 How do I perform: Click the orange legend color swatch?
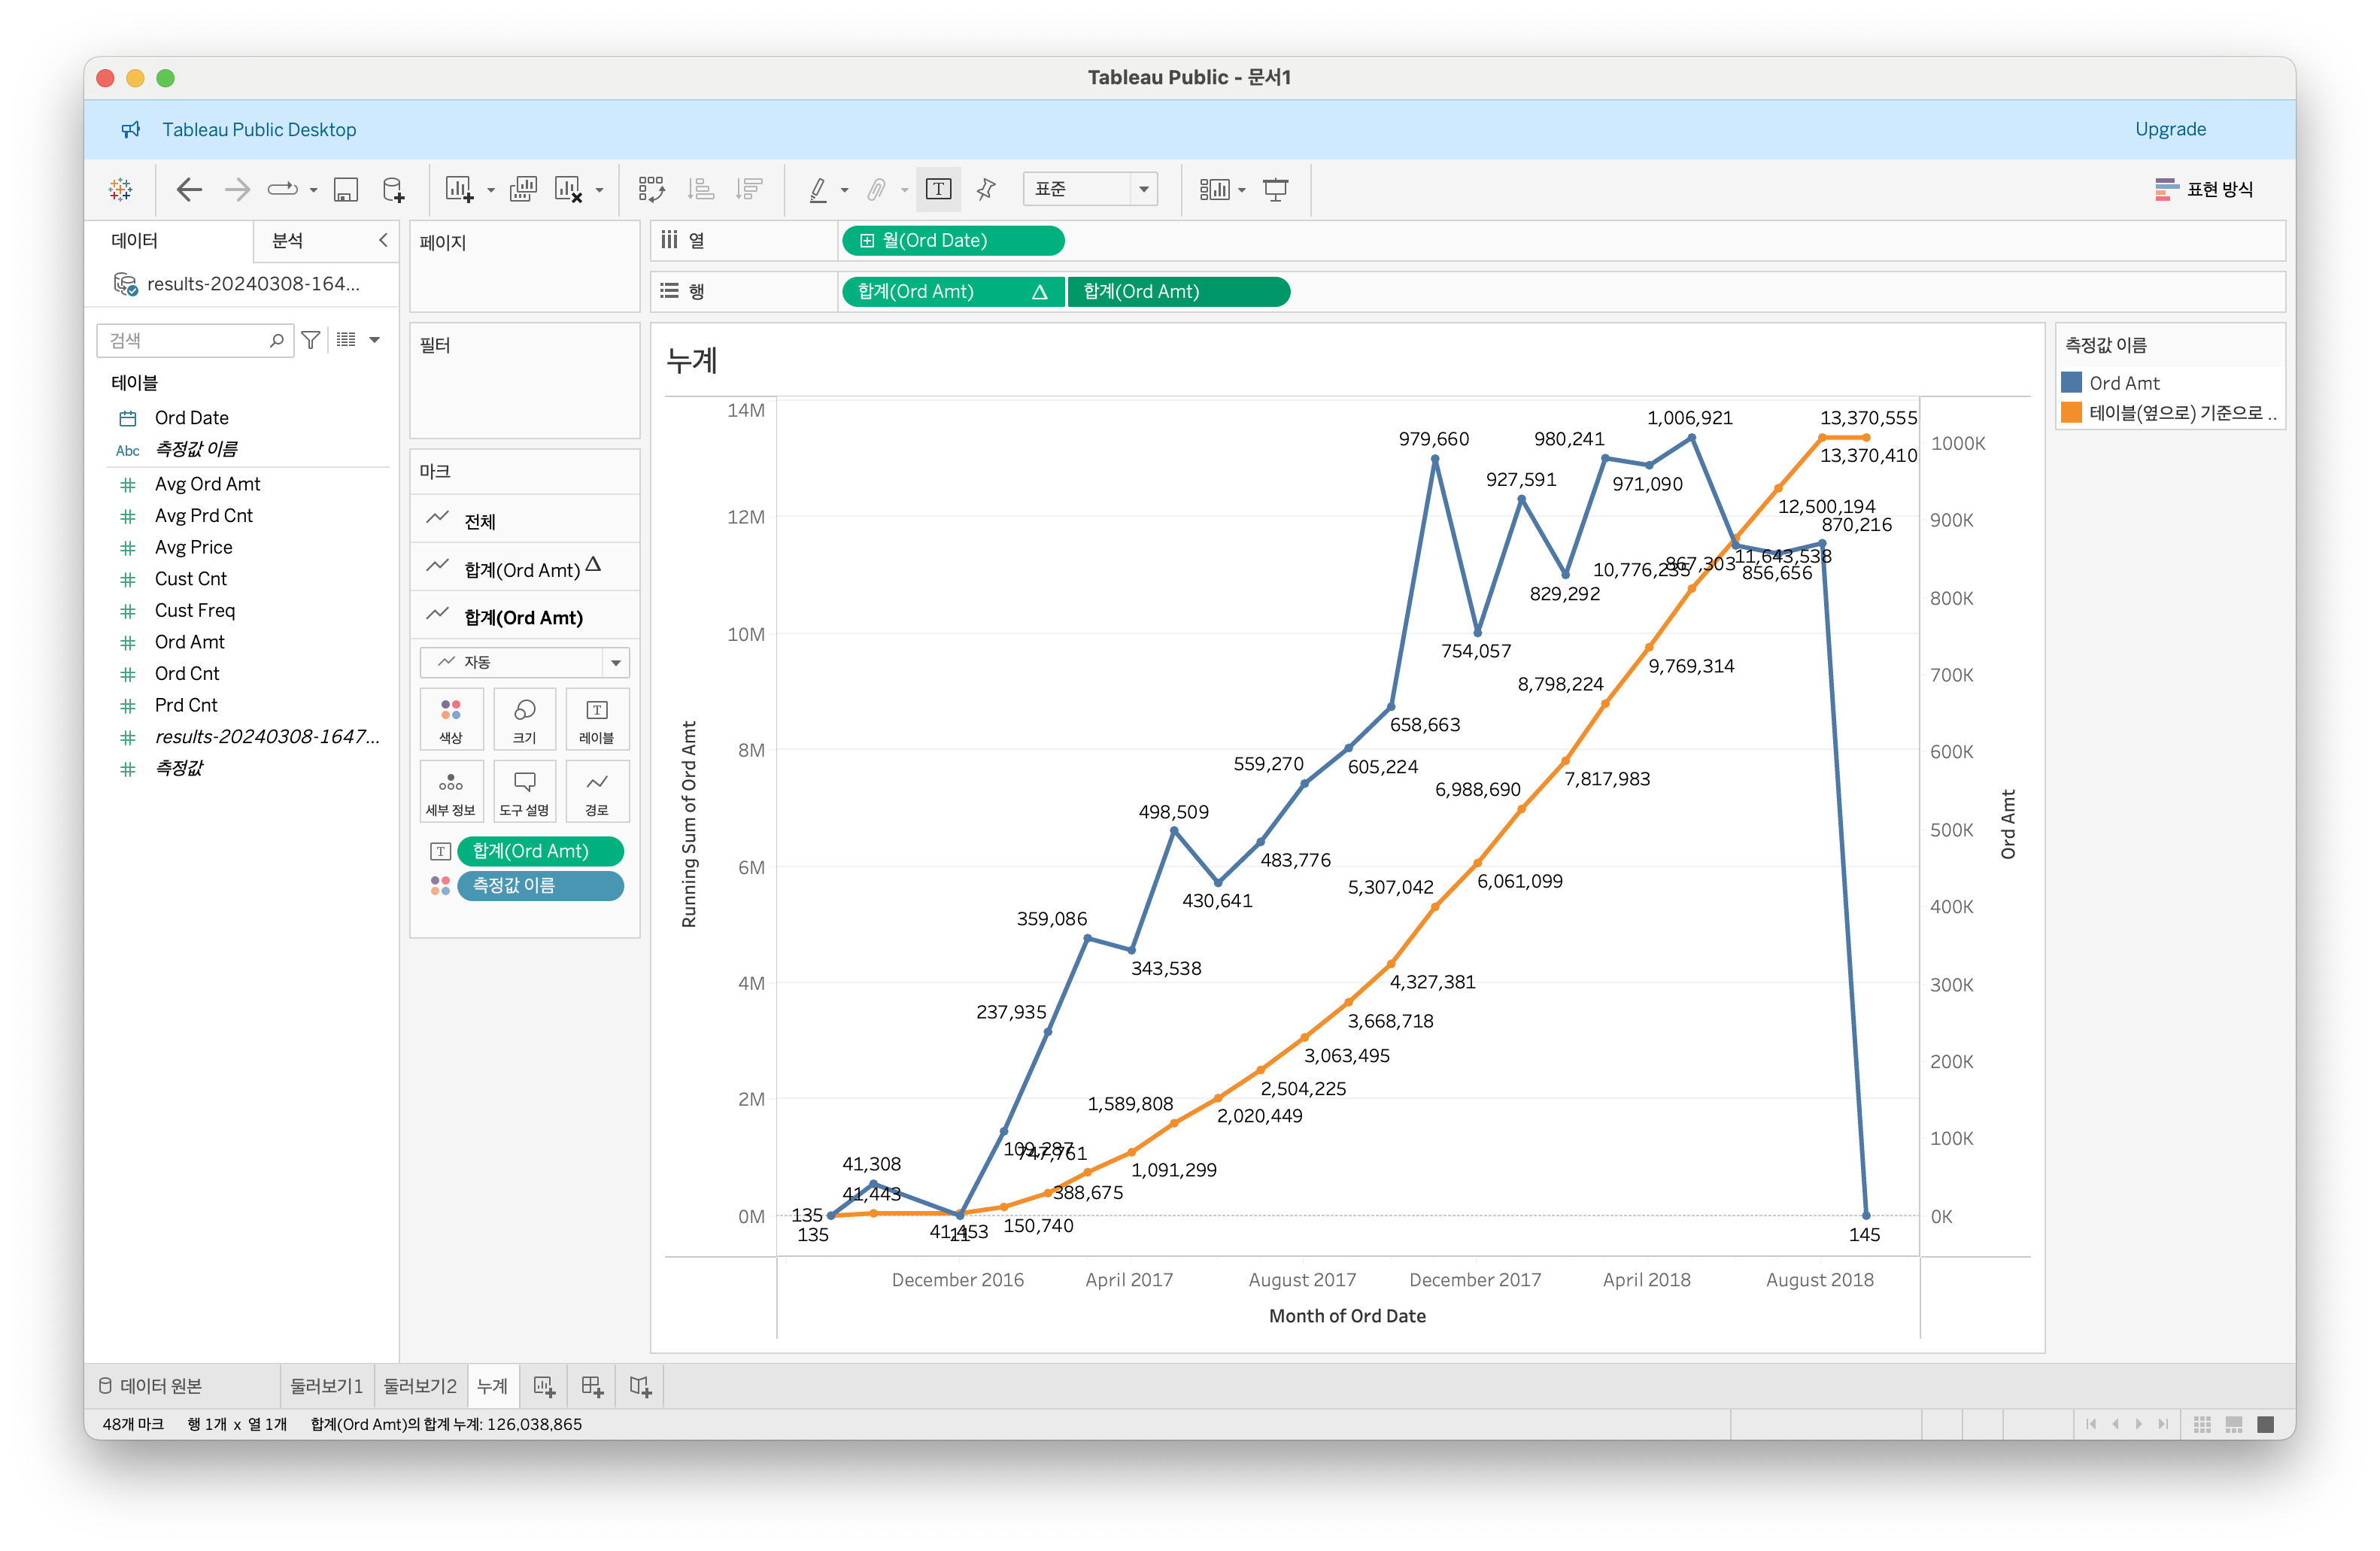2072,412
